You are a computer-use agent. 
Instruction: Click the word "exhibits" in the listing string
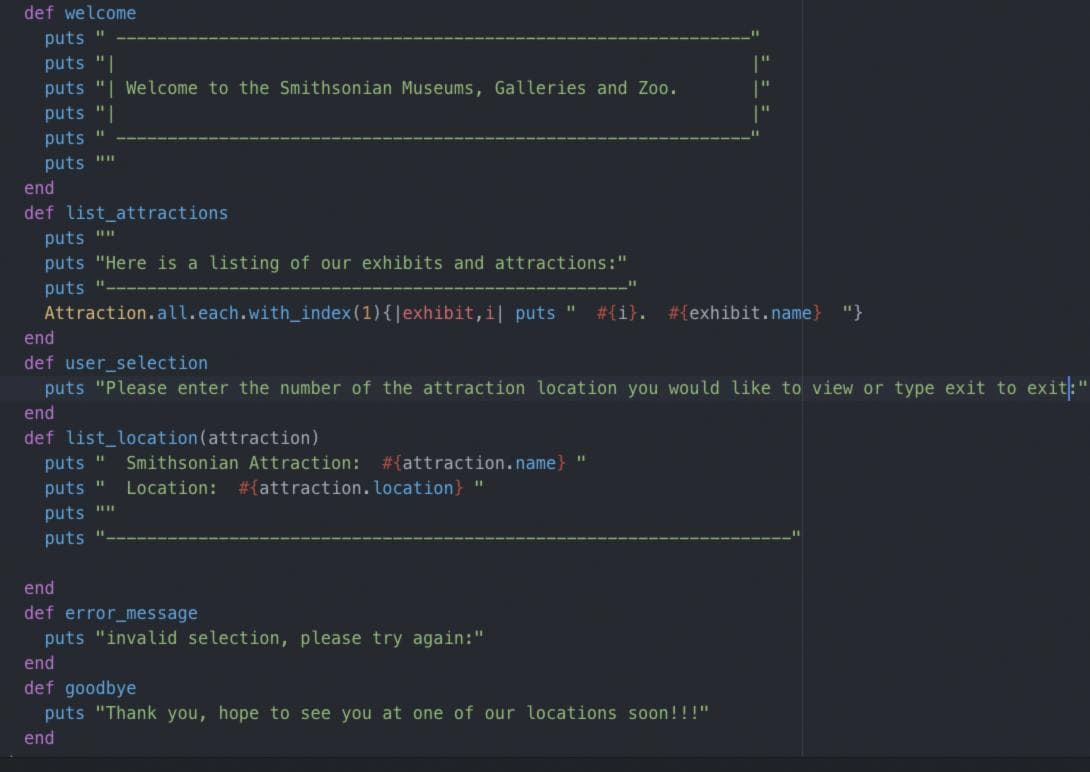click(402, 263)
